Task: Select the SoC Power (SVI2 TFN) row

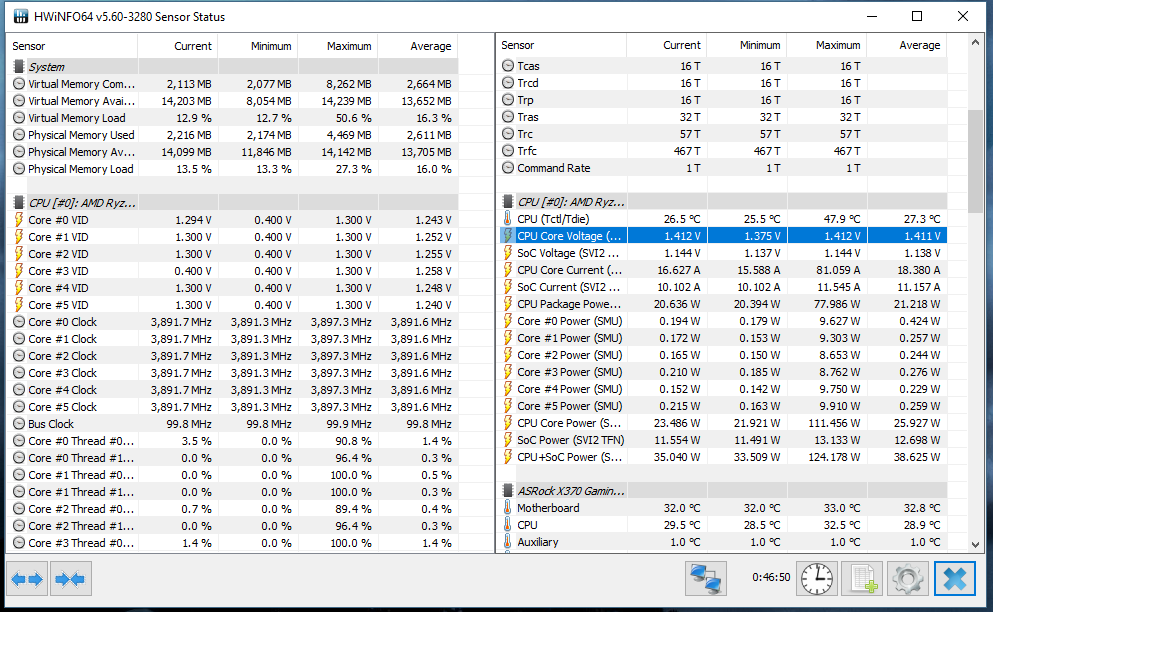Action: tap(722, 439)
